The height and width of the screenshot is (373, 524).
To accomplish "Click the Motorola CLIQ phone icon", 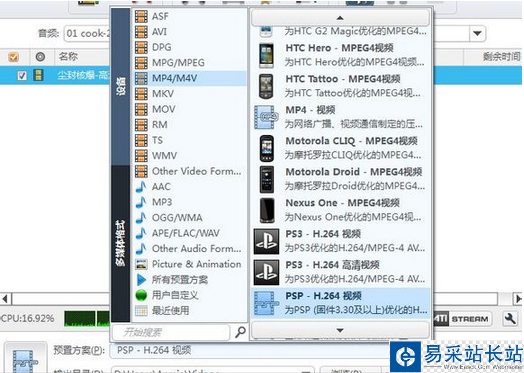I will click(x=267, y=148).
